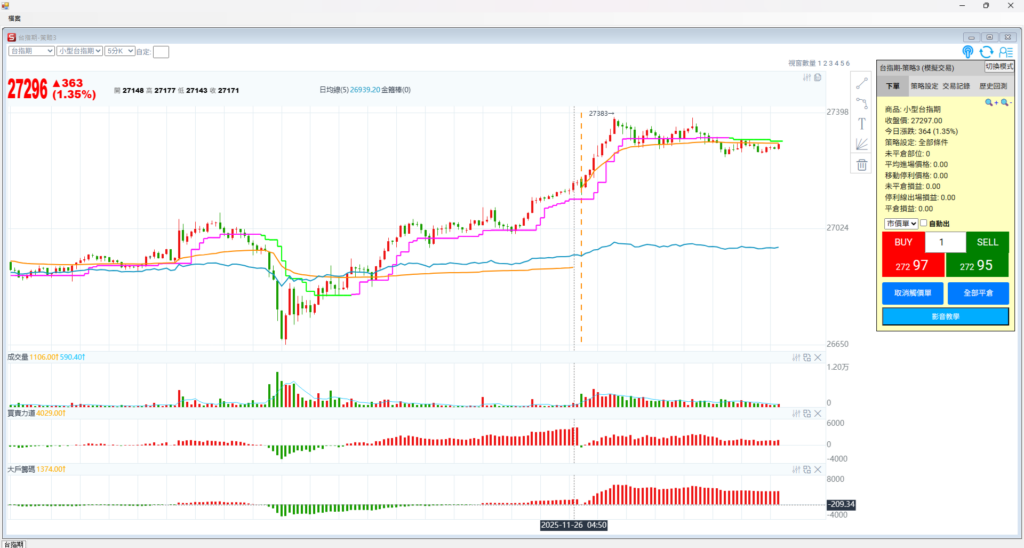The height and width of the screenshot is (548, 1024).
Task: Pick the fan lines drawing tool
Action: [862, 144]
